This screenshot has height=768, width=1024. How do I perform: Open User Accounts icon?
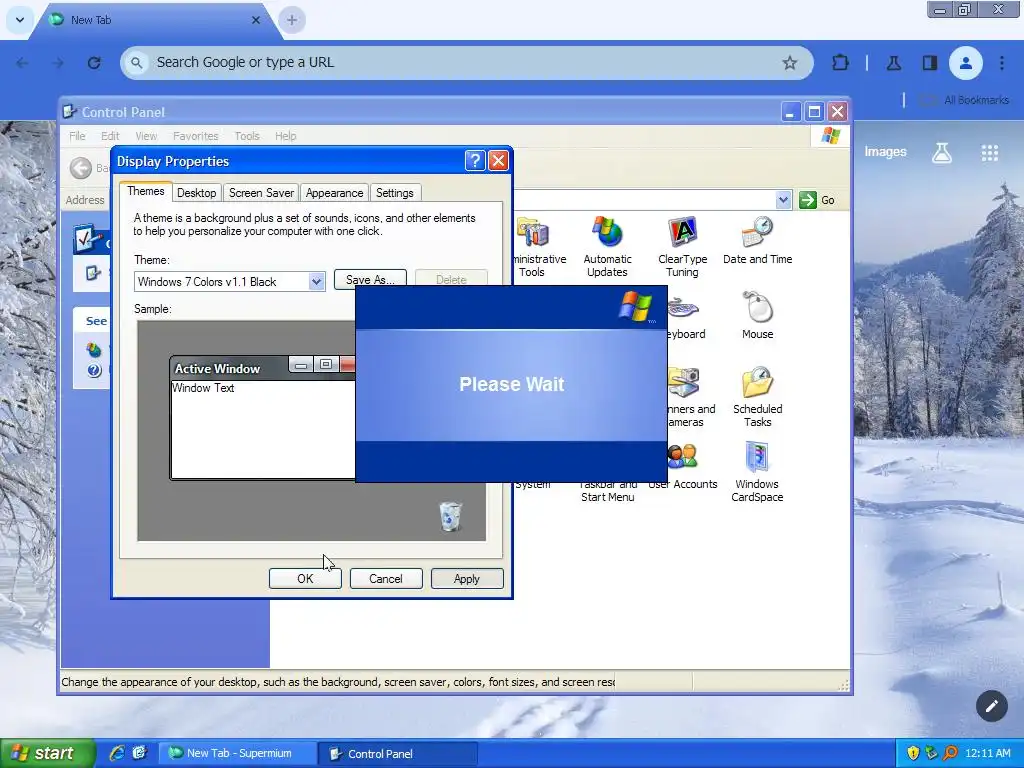pyautogui.click(x=682, y=466)
